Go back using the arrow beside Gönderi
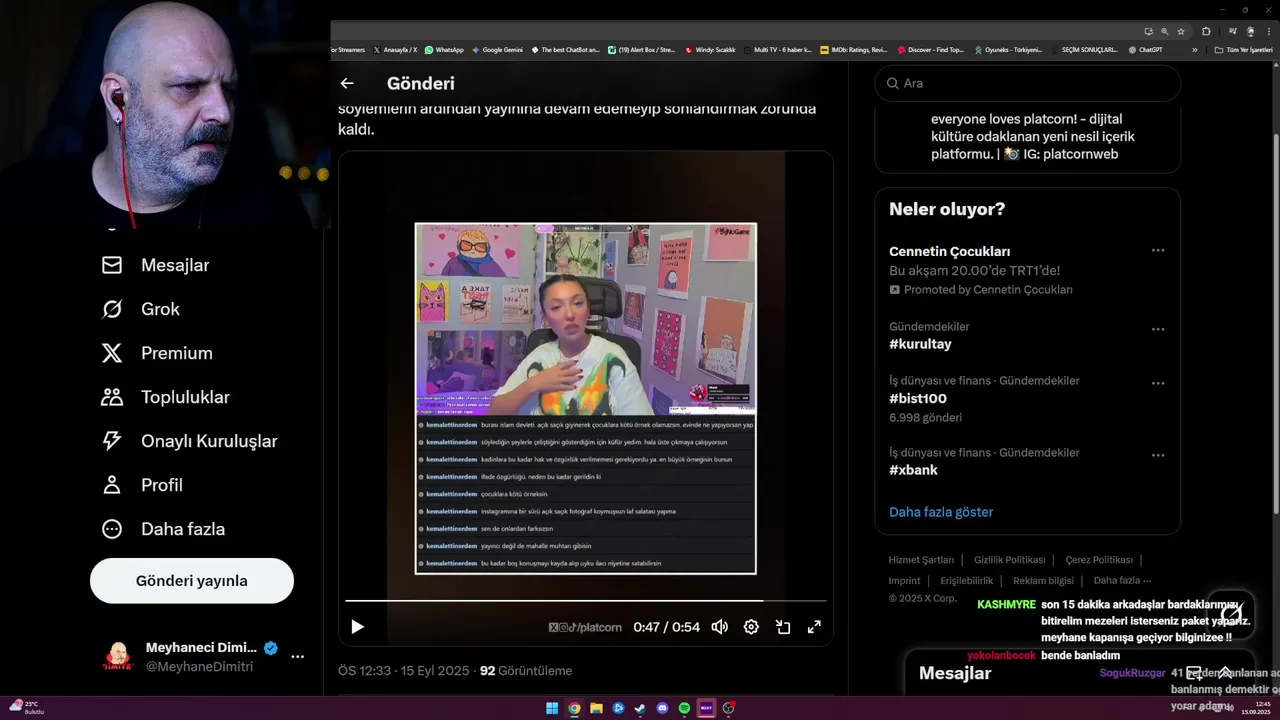This screenshot has height=720, width=1280. click(347, 84)
